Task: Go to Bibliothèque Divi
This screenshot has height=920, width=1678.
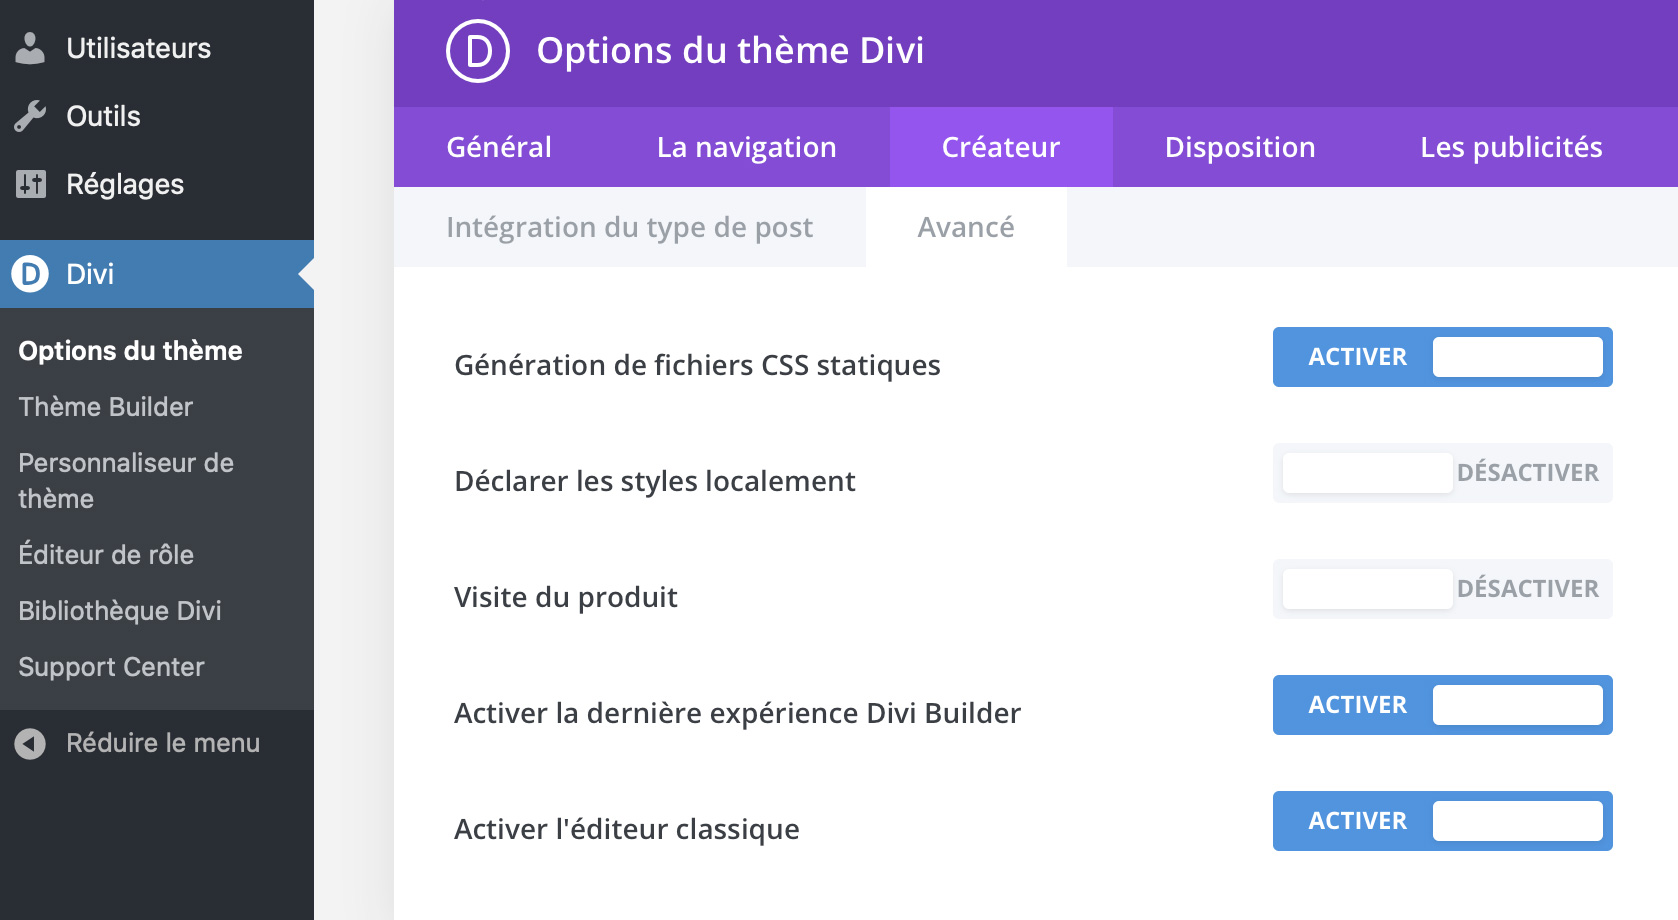Action: click(x=120, y=611)
